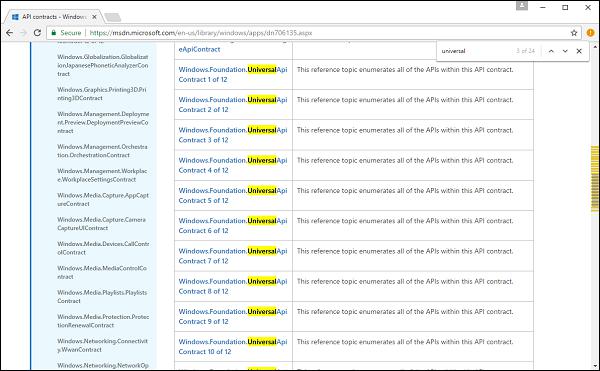Go back using the browser back arrow
Image resolution: width=600 pixels, height=371 pixels.
point(10,33)
